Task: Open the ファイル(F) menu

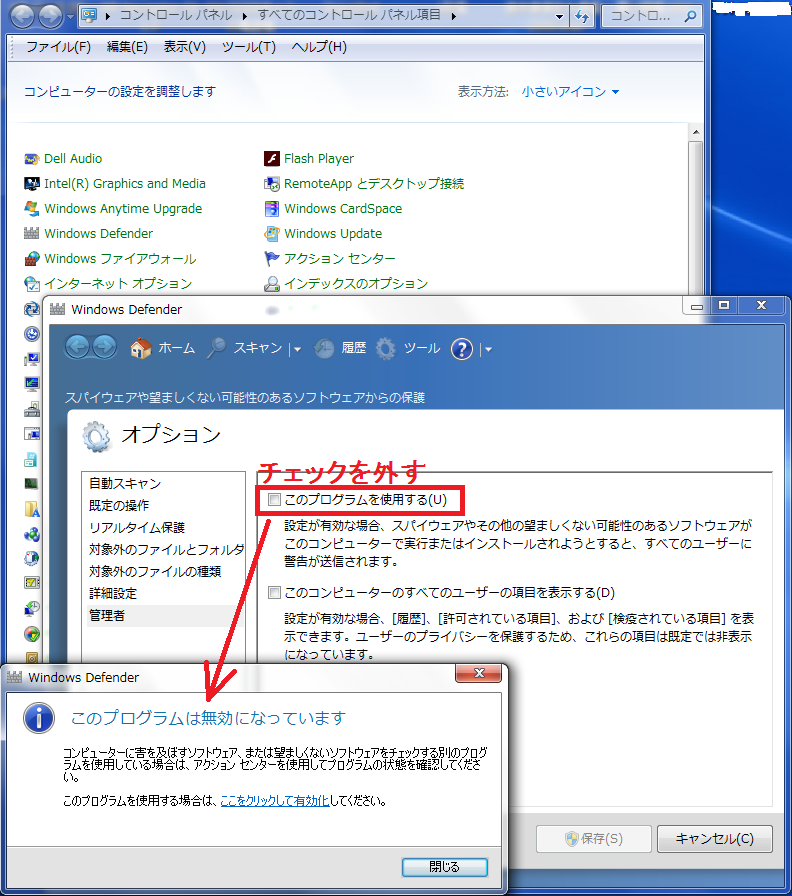Action: (x=58, y=47)
